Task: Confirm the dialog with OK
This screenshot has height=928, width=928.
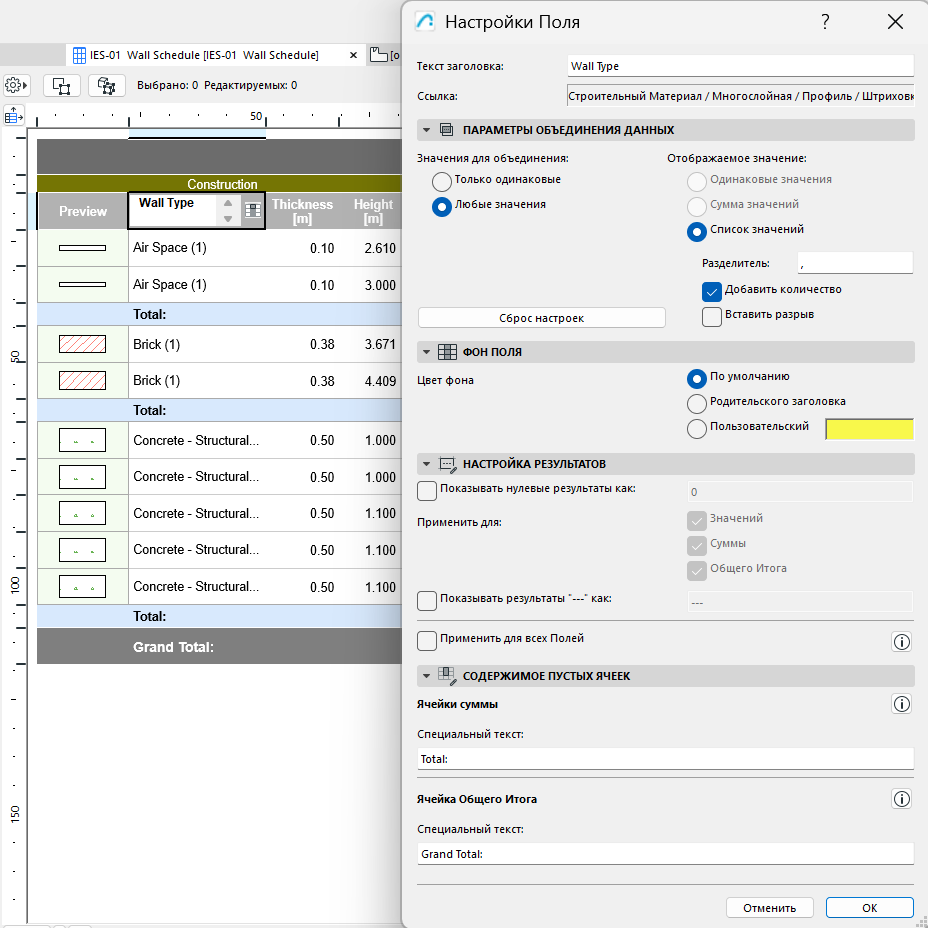Action: pyautogui.click(x=869, y=908)
